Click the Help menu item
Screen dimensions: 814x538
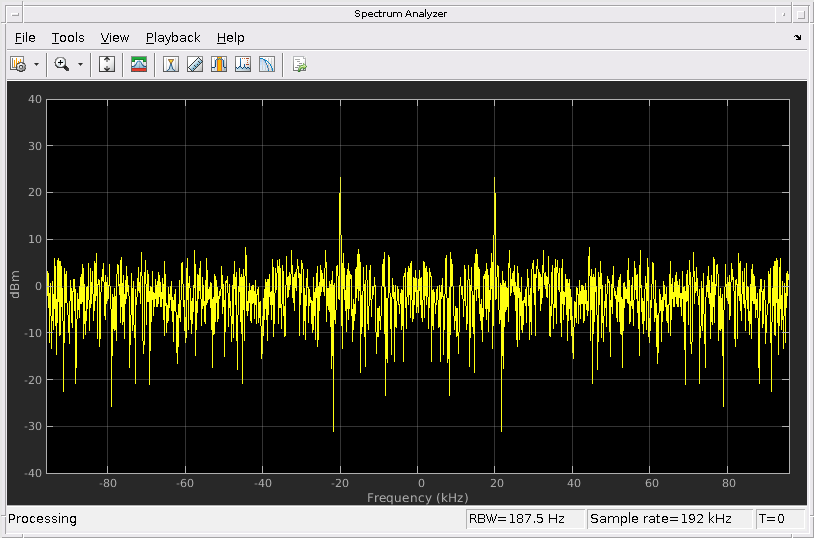230,38
